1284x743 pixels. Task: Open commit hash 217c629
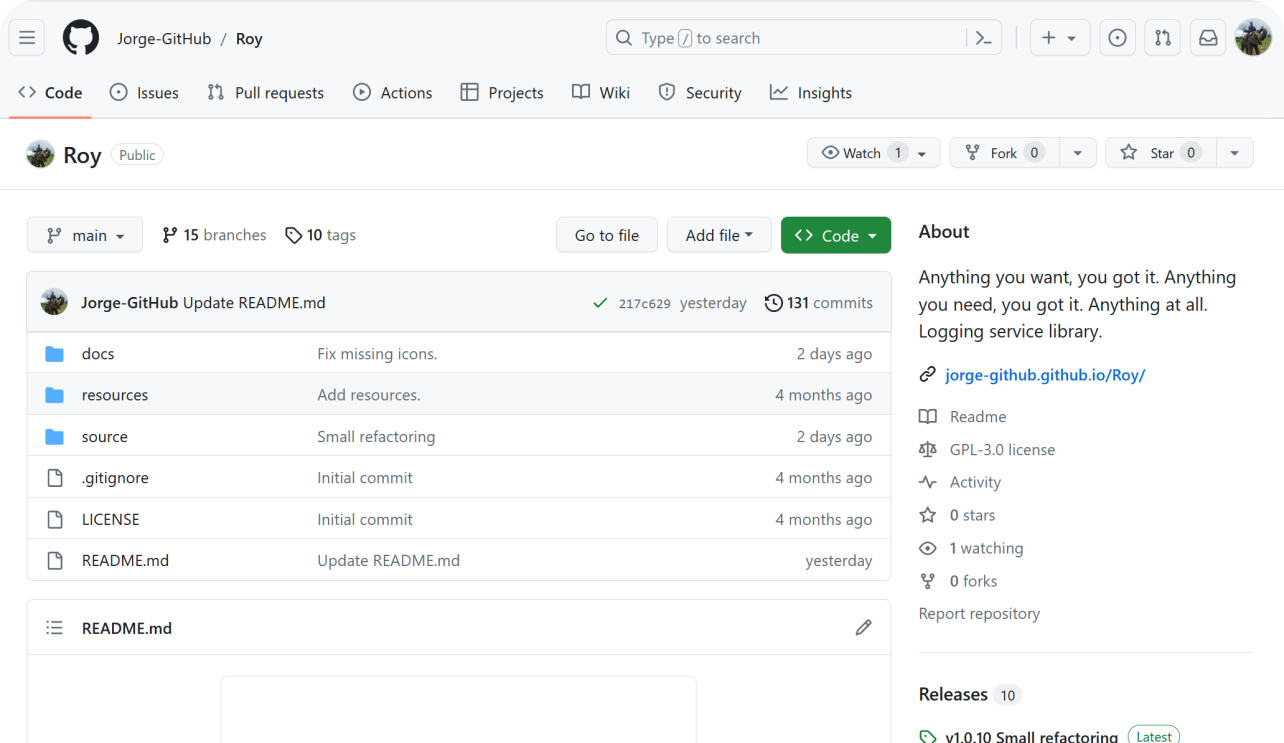(x=644, y=303)
